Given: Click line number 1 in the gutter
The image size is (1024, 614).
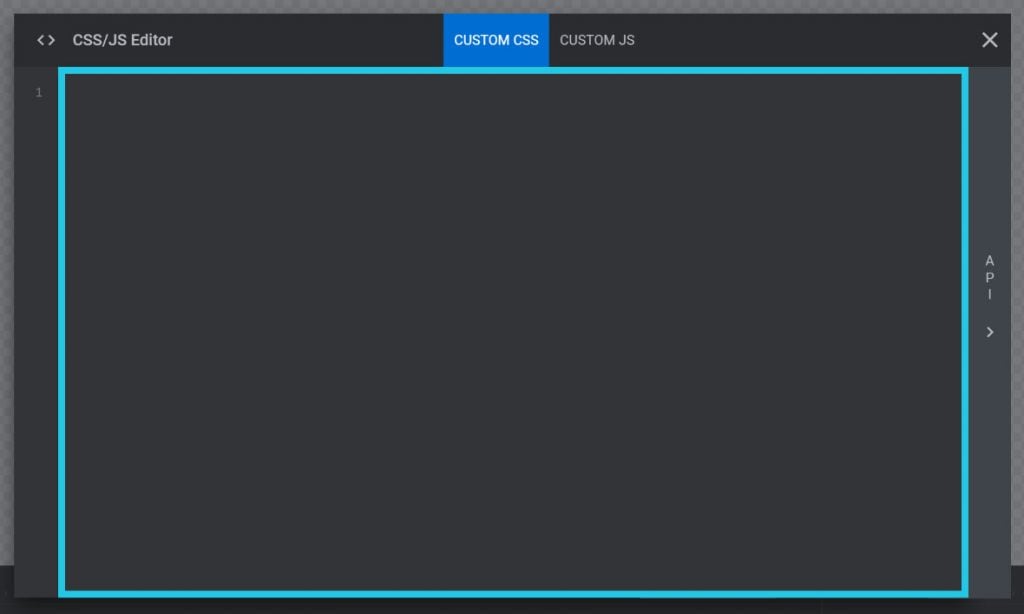Looking at the screenshot, I should 39,93.
